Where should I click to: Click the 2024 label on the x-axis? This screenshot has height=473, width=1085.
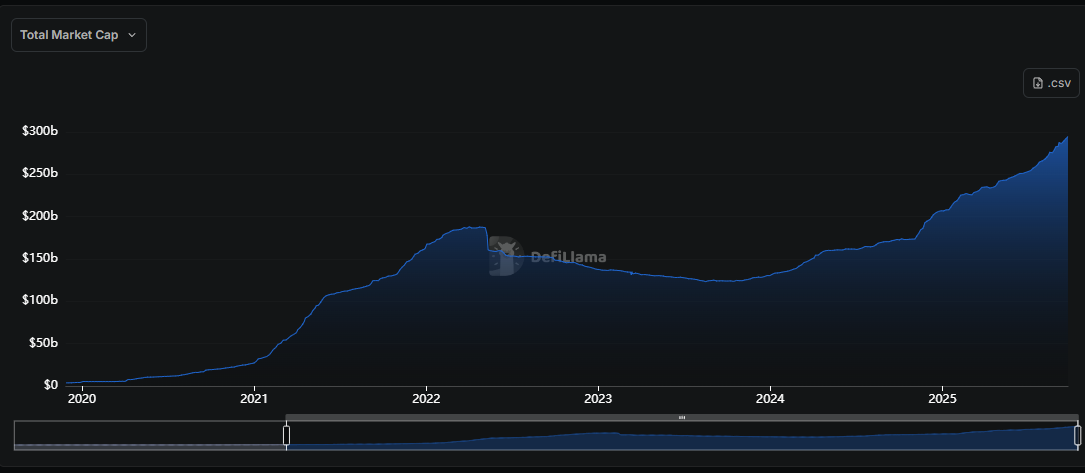point(770,400)
